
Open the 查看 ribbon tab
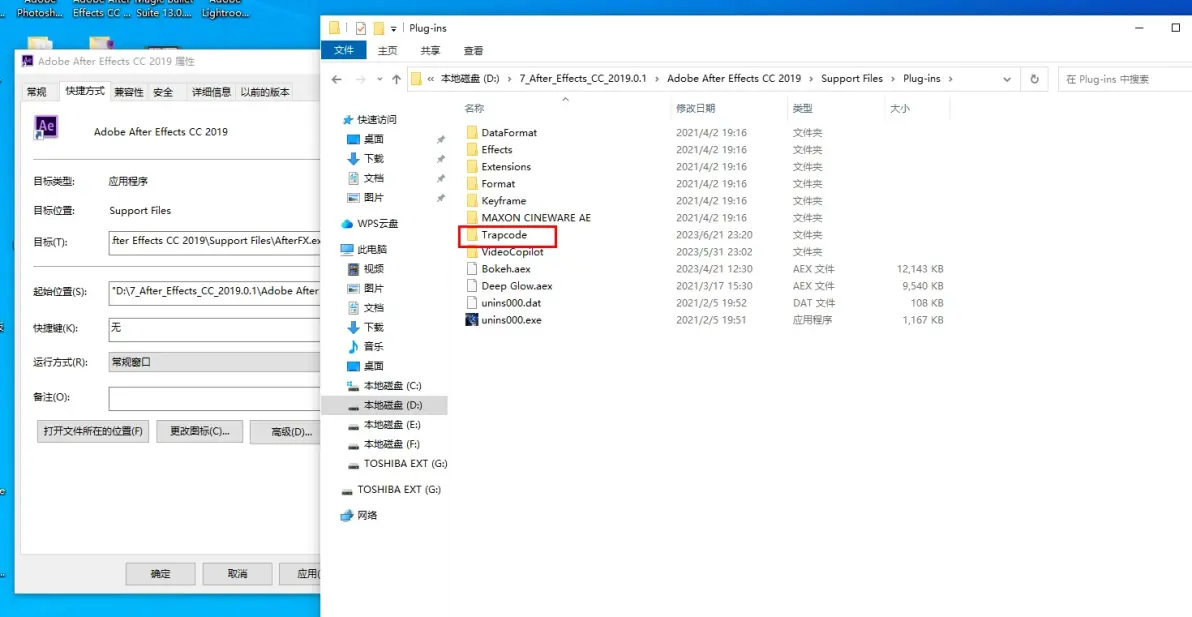point(474,51)
